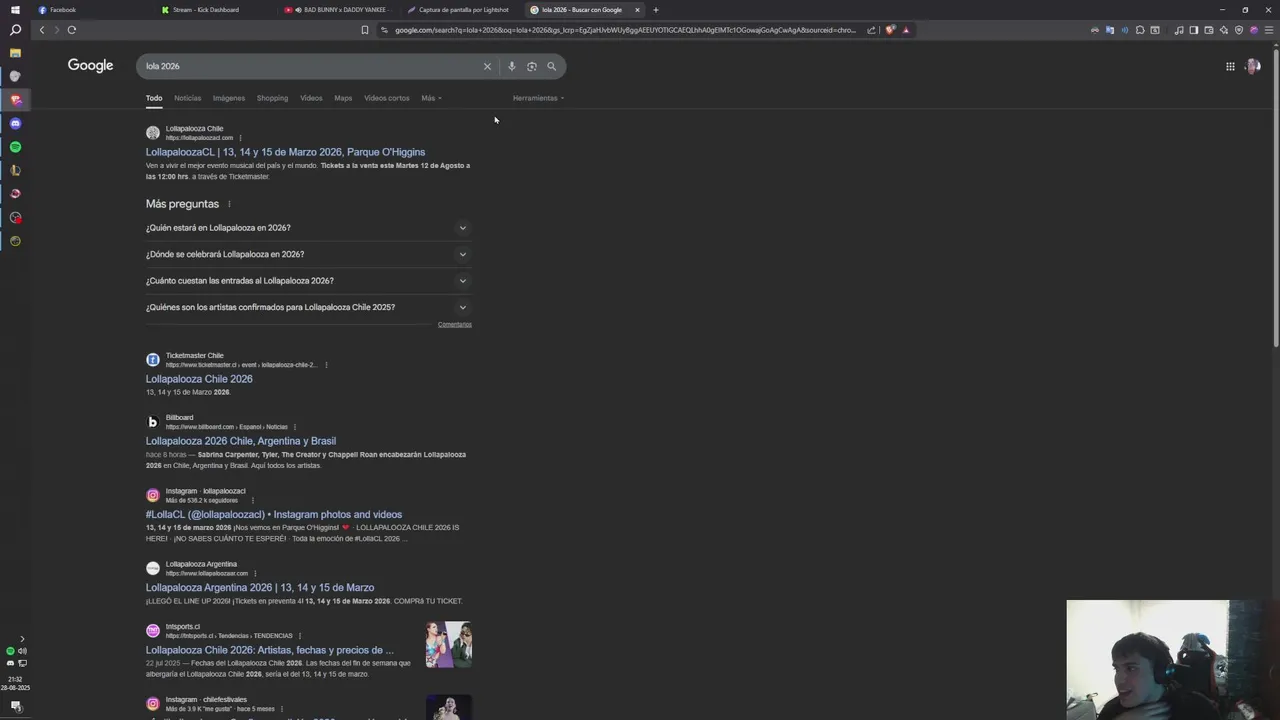Screen dimensions: 1280x720
Task: Open 'Lollapalooza Chile 2026: Artistas, fechas y precios' link
Action: pyautogui.click(x=270, y=650)
